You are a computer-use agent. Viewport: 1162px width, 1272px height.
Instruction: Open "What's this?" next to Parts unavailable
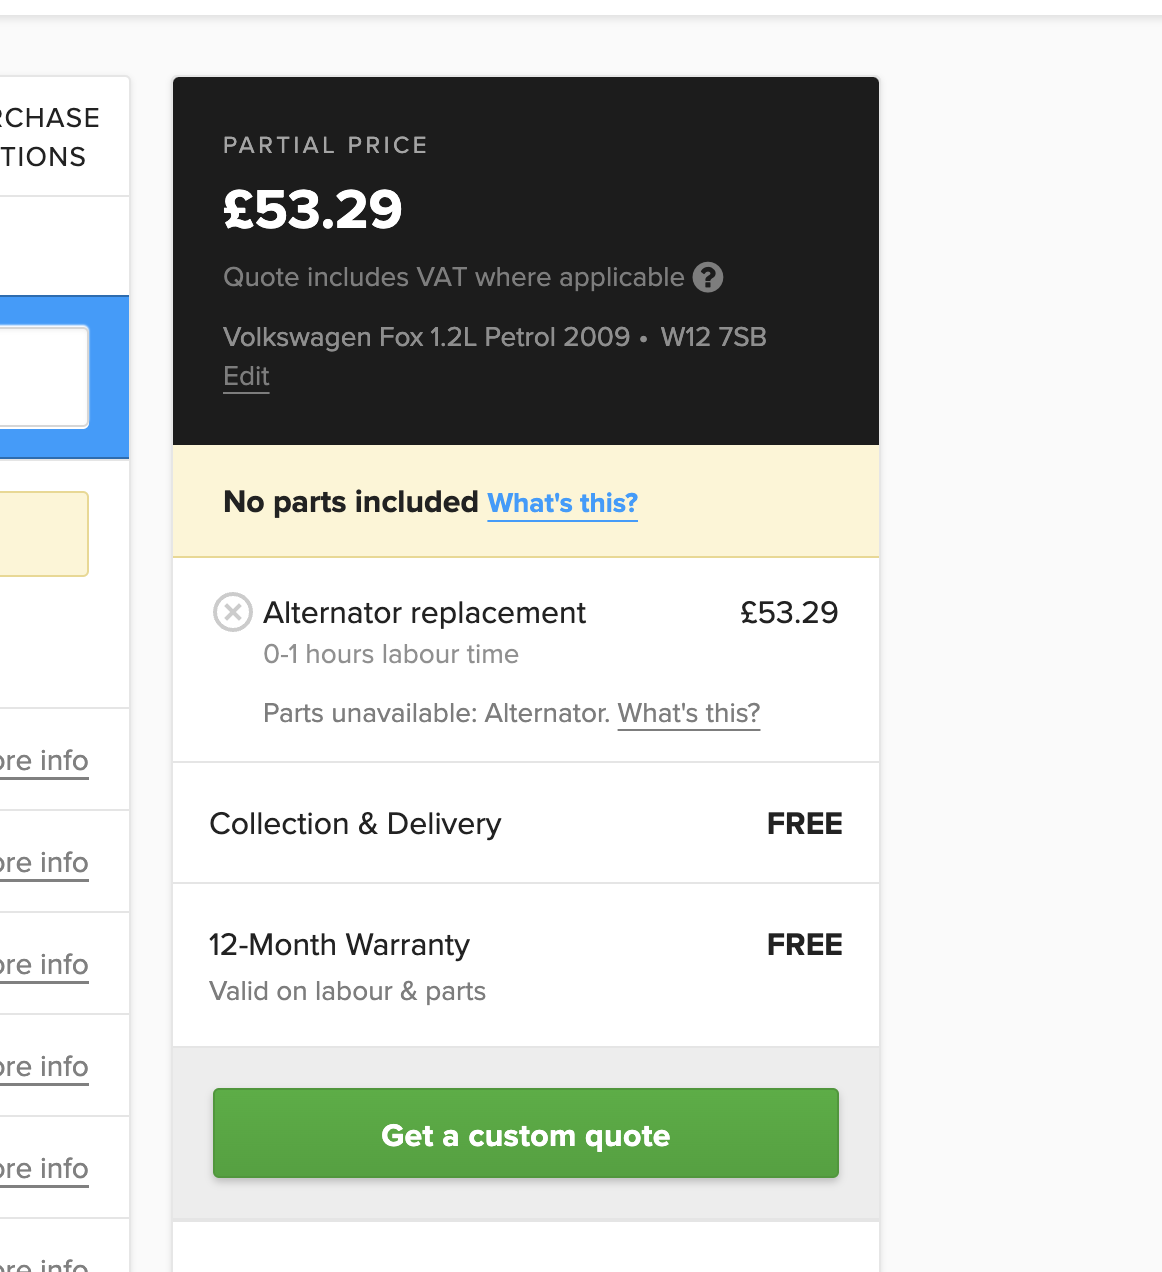tap(689, 713)
